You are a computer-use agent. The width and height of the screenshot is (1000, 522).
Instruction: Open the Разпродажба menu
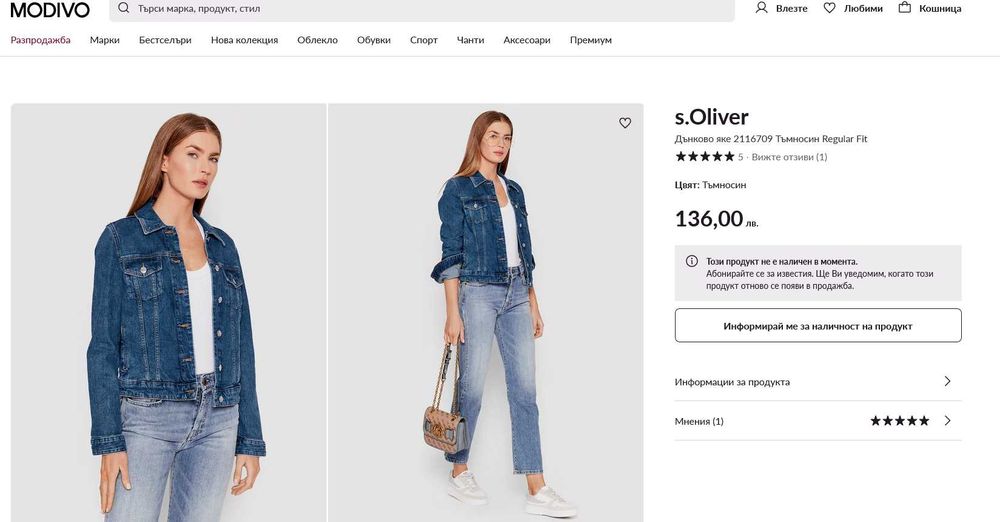[x=40, y=40]
